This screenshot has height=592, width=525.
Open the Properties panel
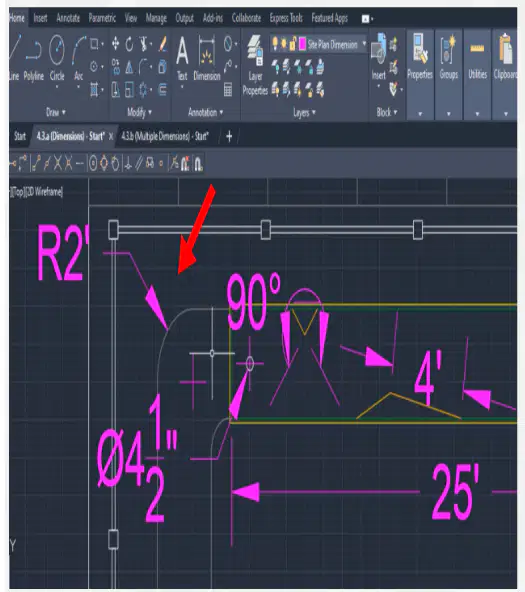[x=420, y=57]
